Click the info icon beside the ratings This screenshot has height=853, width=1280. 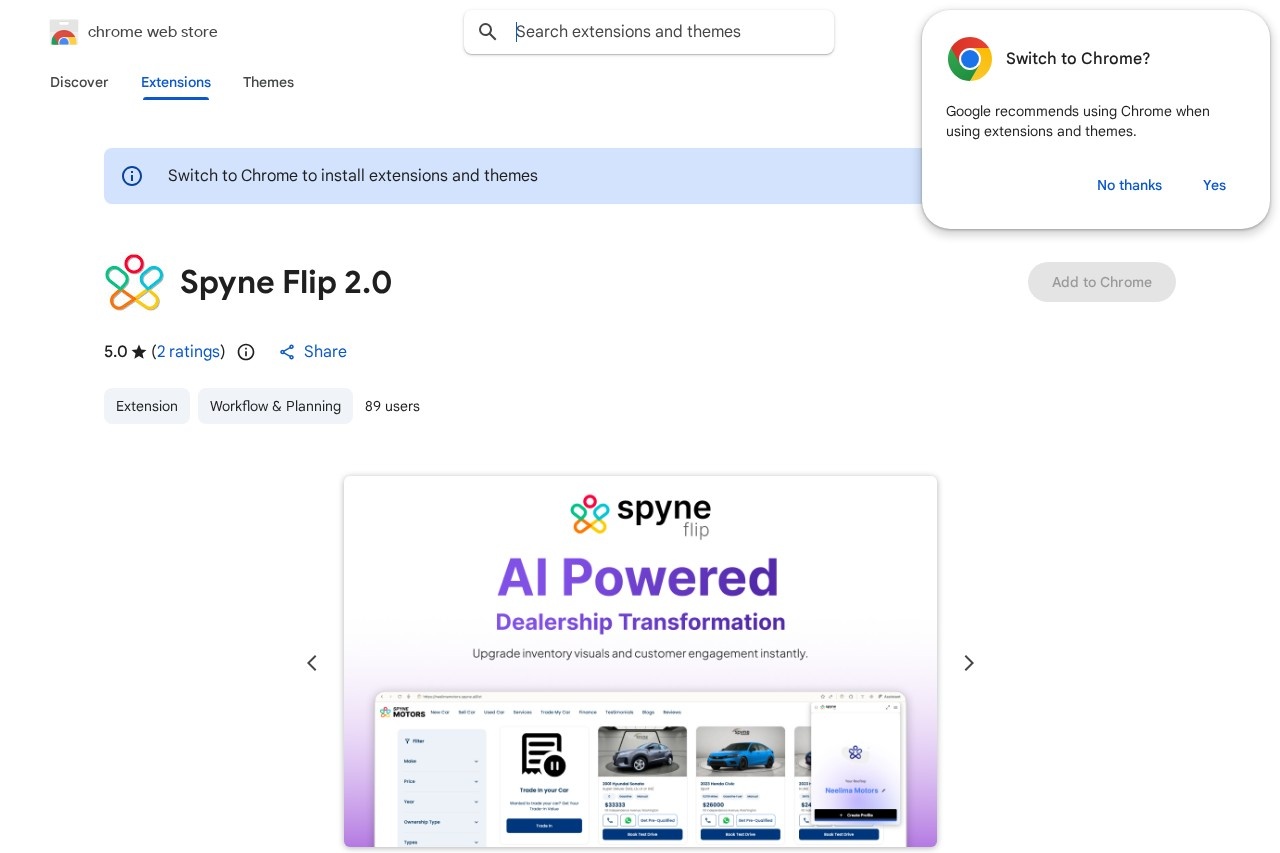246,352
